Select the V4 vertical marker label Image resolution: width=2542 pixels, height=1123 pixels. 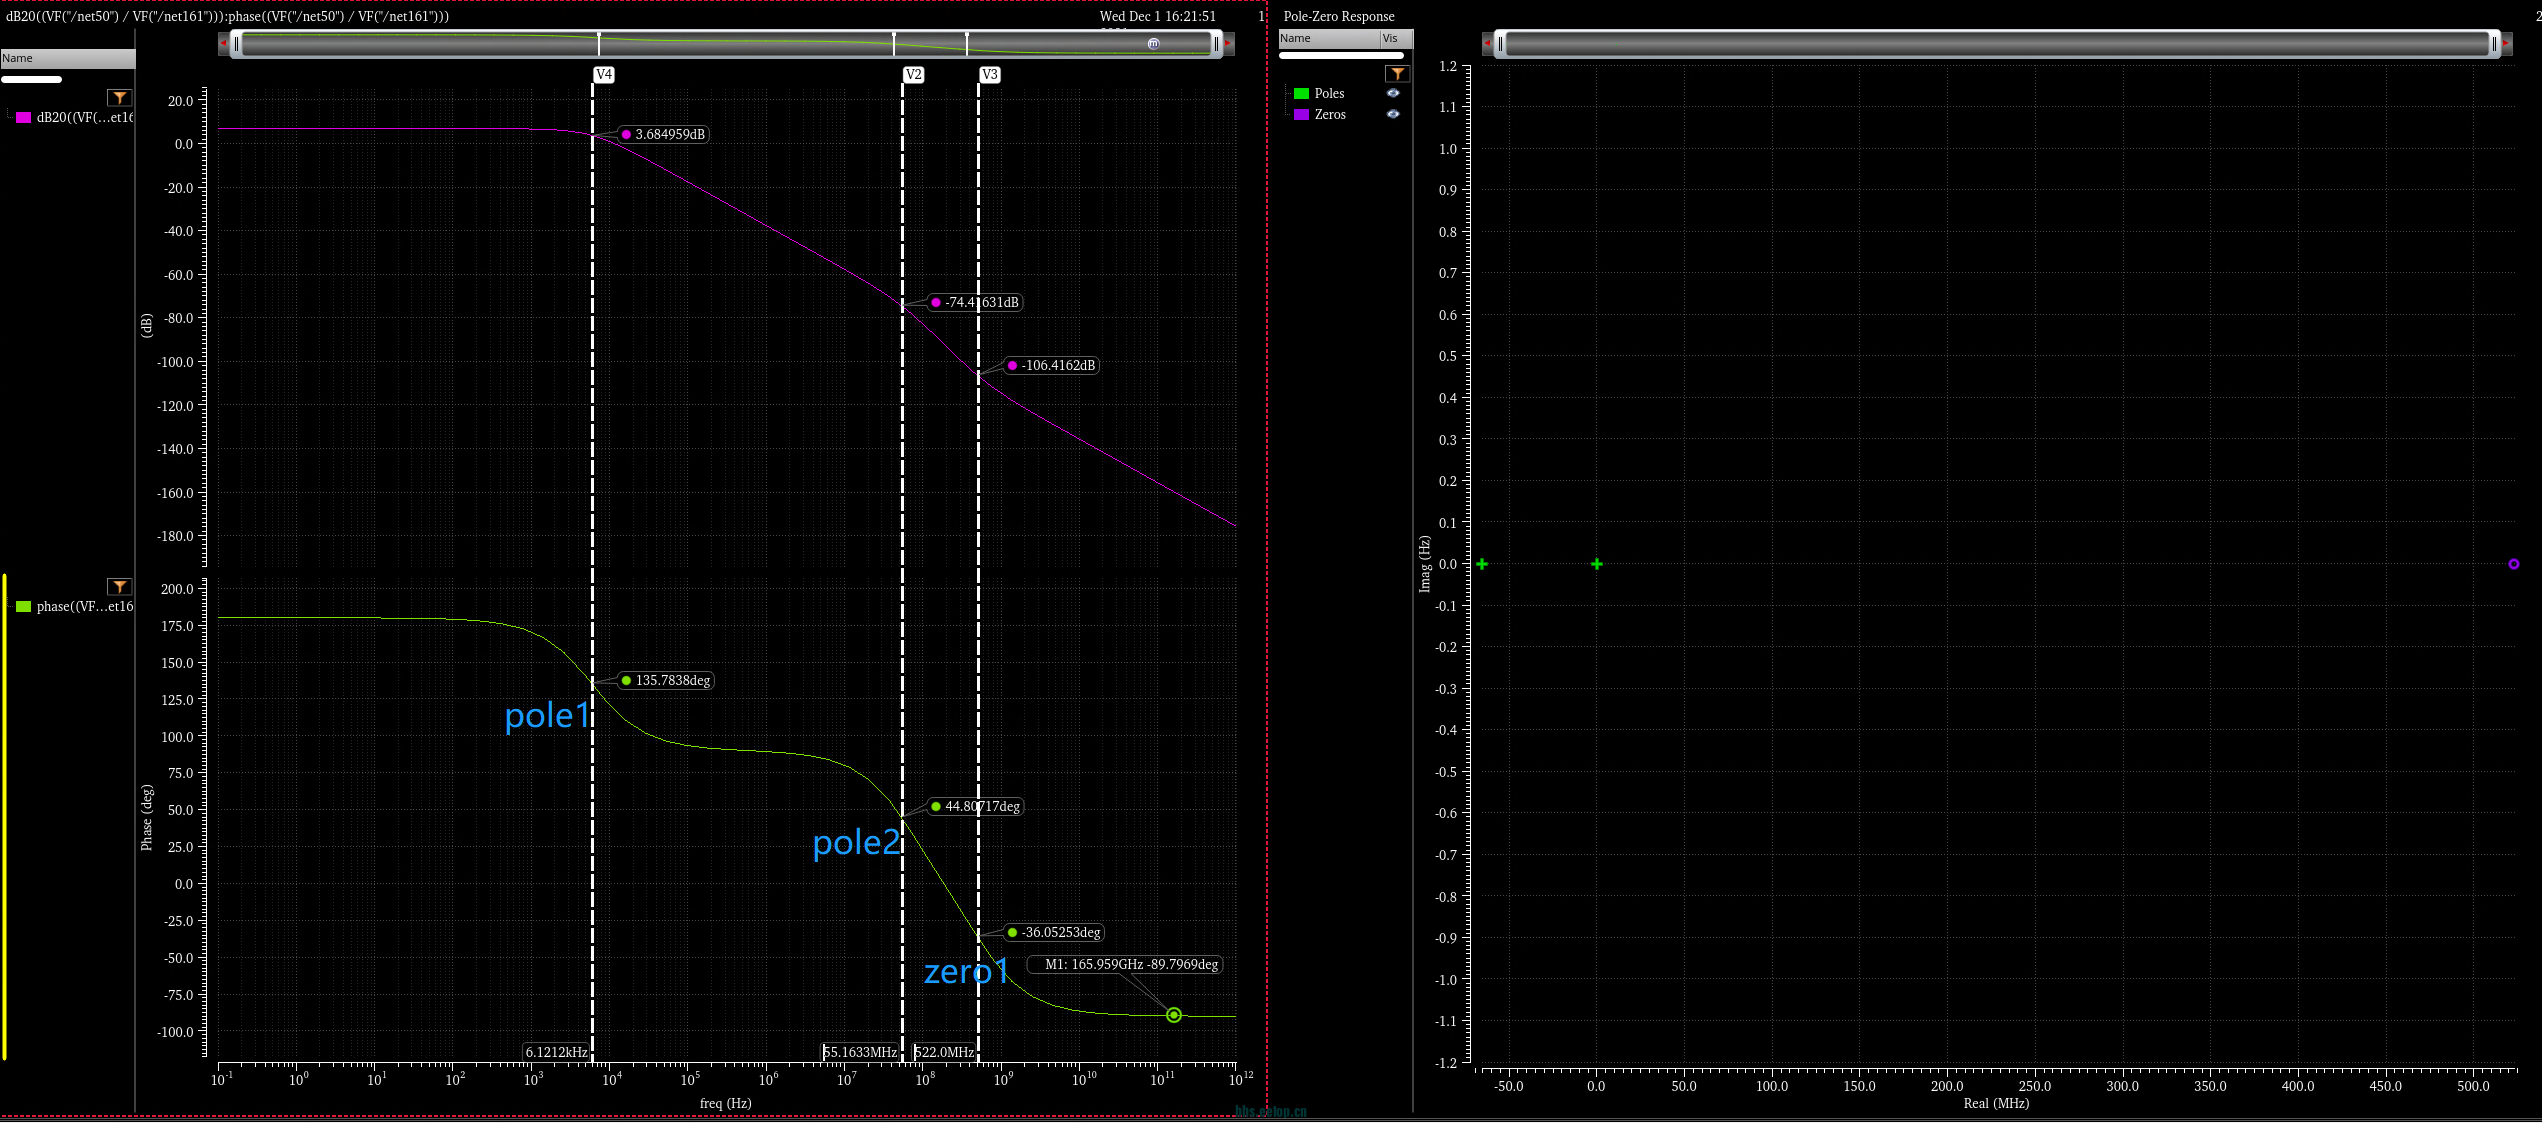pyautogui.click(x=604, y=75)
